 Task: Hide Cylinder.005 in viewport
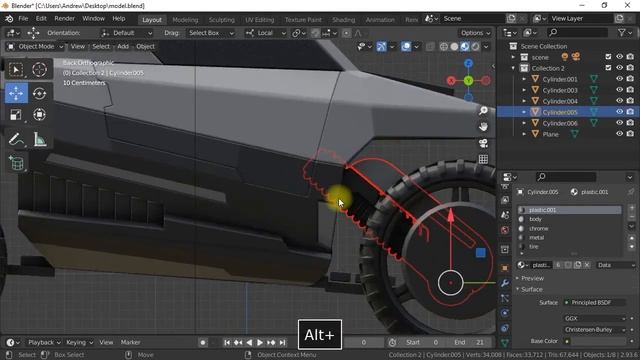pos(620,111)
